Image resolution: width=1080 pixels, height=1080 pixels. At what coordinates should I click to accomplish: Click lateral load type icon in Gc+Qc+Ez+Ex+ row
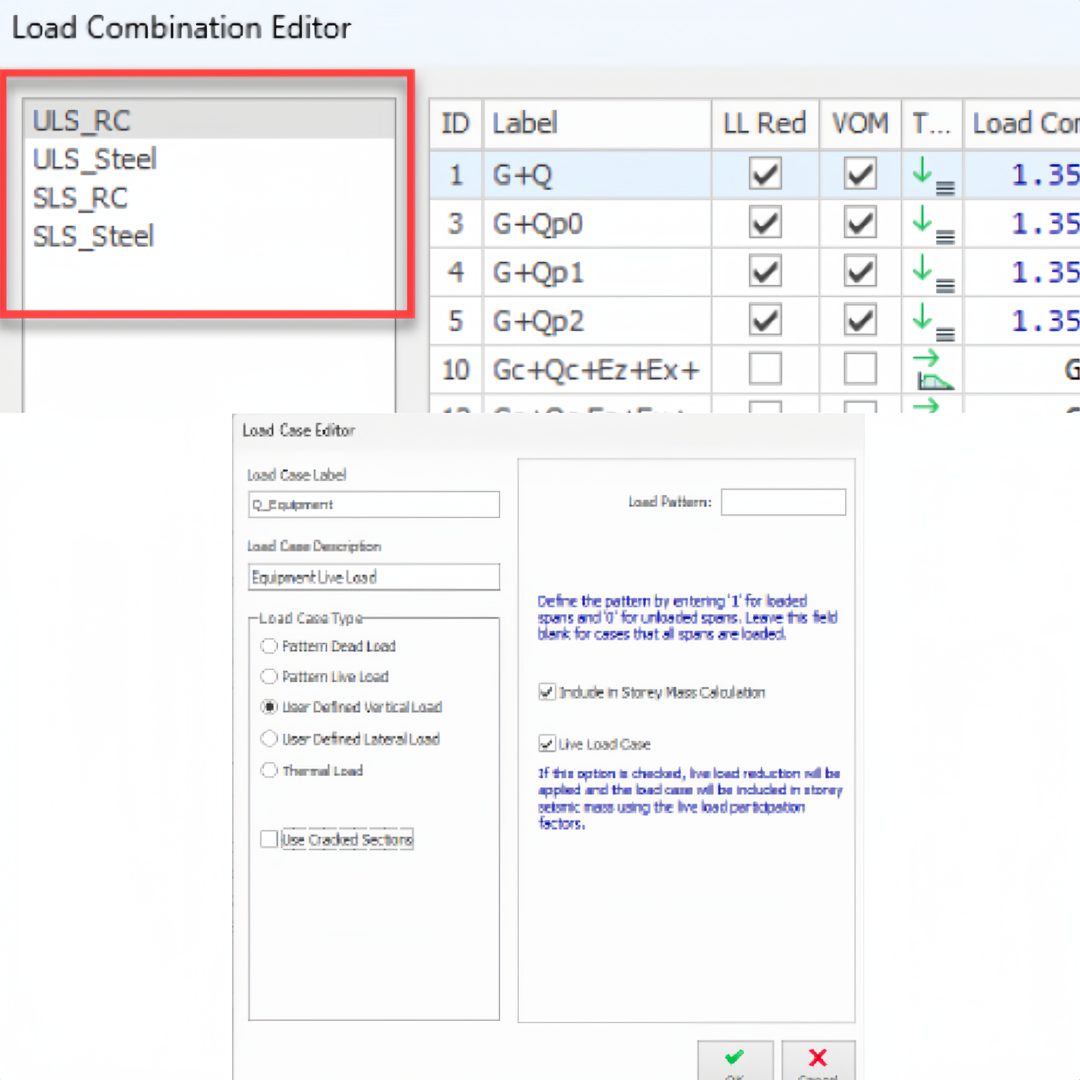[x=933, y=370]
